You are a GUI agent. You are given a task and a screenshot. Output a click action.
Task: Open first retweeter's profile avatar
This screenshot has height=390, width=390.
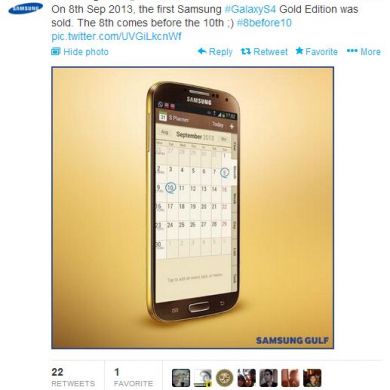[x=181, y=378]
